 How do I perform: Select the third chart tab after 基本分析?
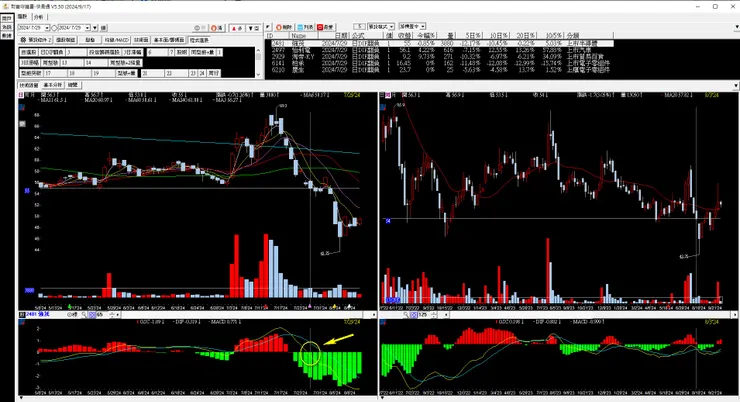(x=73, y=85)
